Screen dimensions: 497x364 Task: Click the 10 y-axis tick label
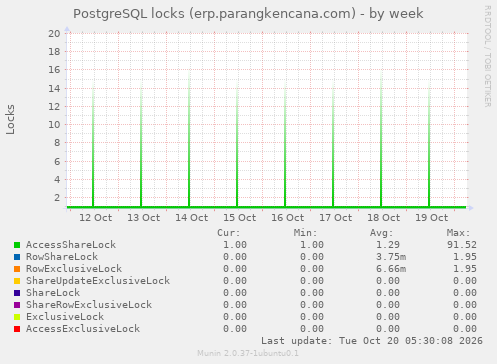(x=54, y=125)
